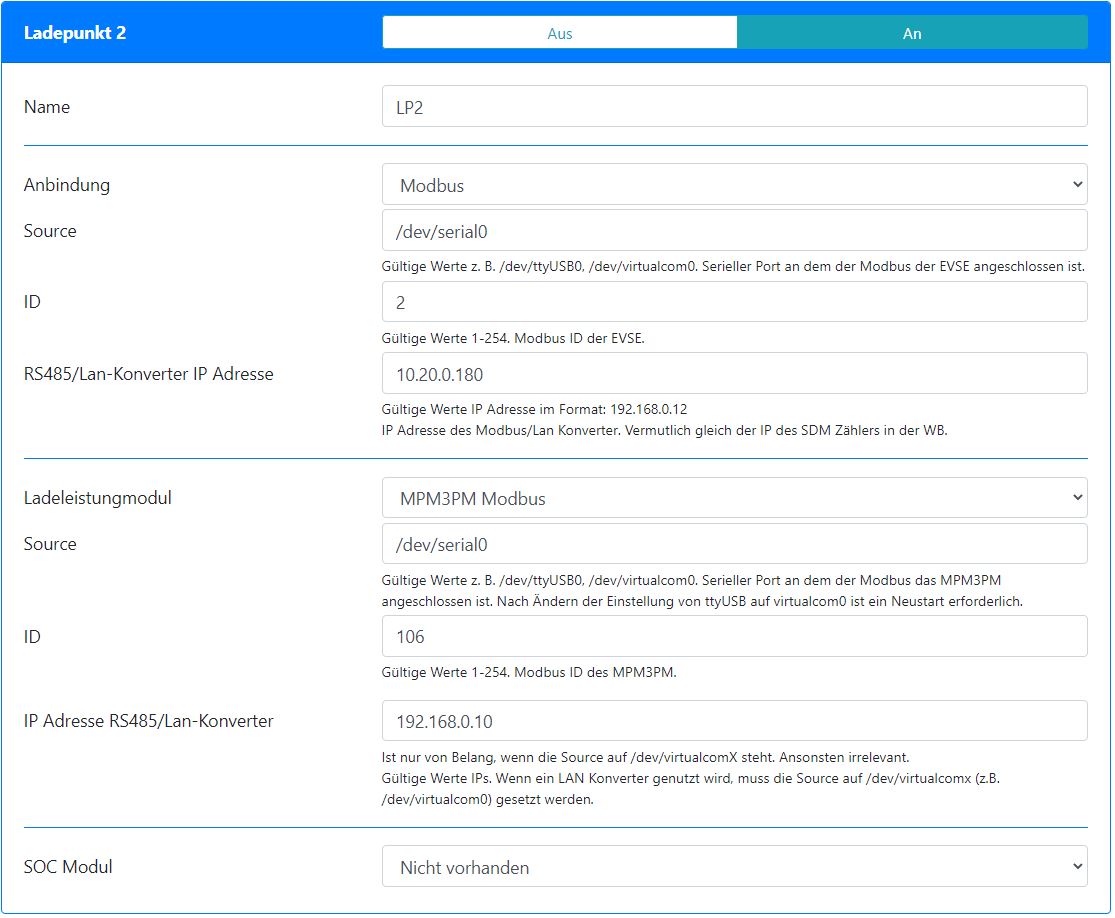Click the Name field containing LP2
Screen dimensions: 1115x918
tap(734, 107)
